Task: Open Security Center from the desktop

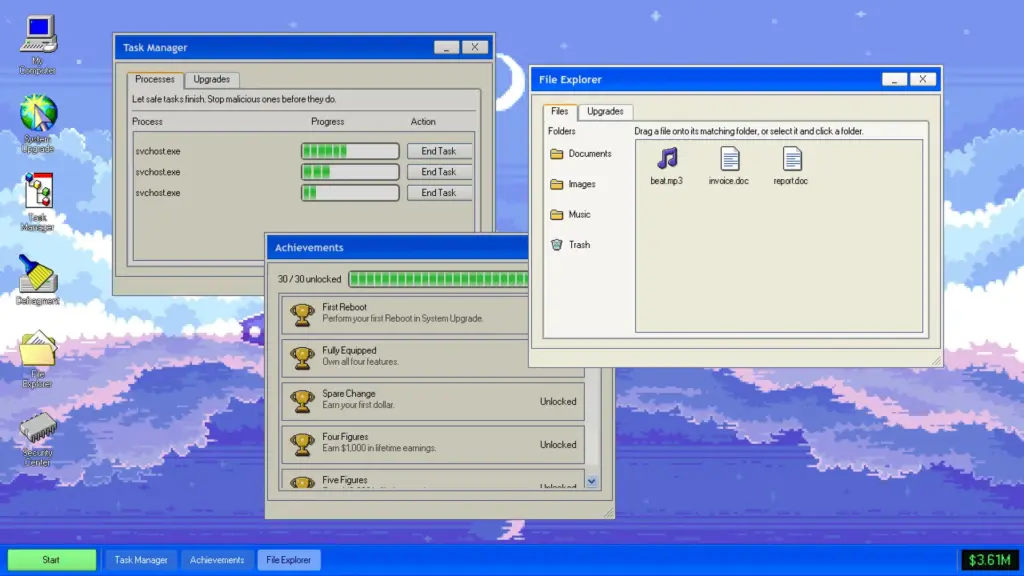Action: click(38, 439)
